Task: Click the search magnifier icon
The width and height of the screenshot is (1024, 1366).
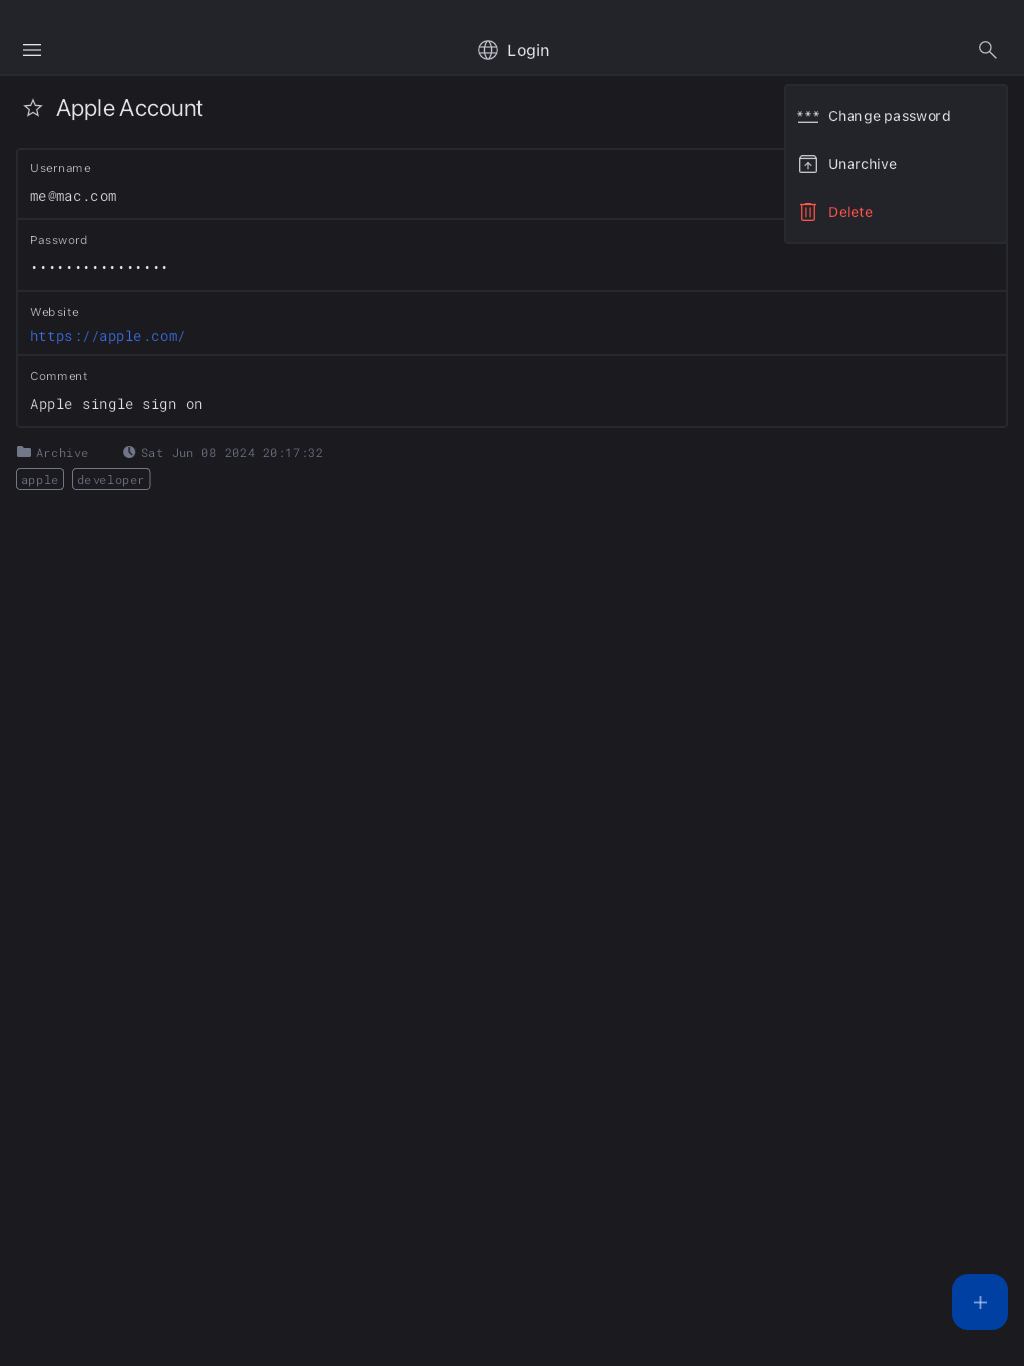Action: coord(987,50)
